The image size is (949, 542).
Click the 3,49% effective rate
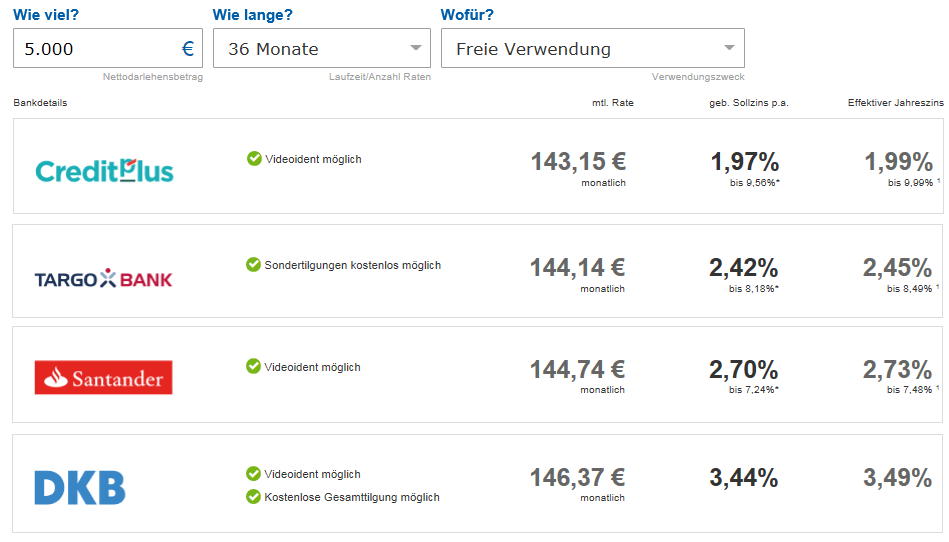click(897, 477)
